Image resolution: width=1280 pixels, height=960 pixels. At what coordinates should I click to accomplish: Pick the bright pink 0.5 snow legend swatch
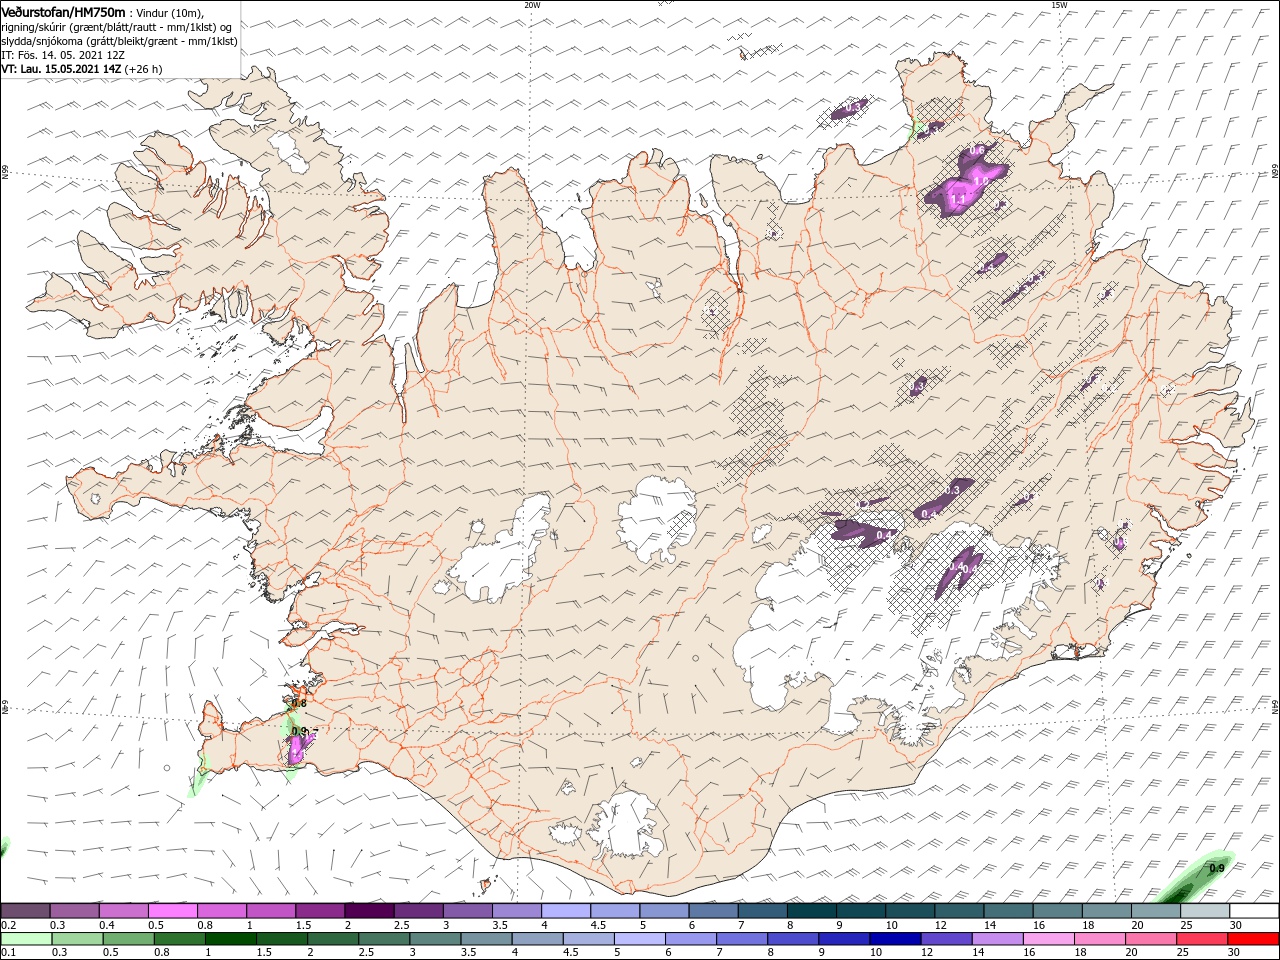pos(172,911)
